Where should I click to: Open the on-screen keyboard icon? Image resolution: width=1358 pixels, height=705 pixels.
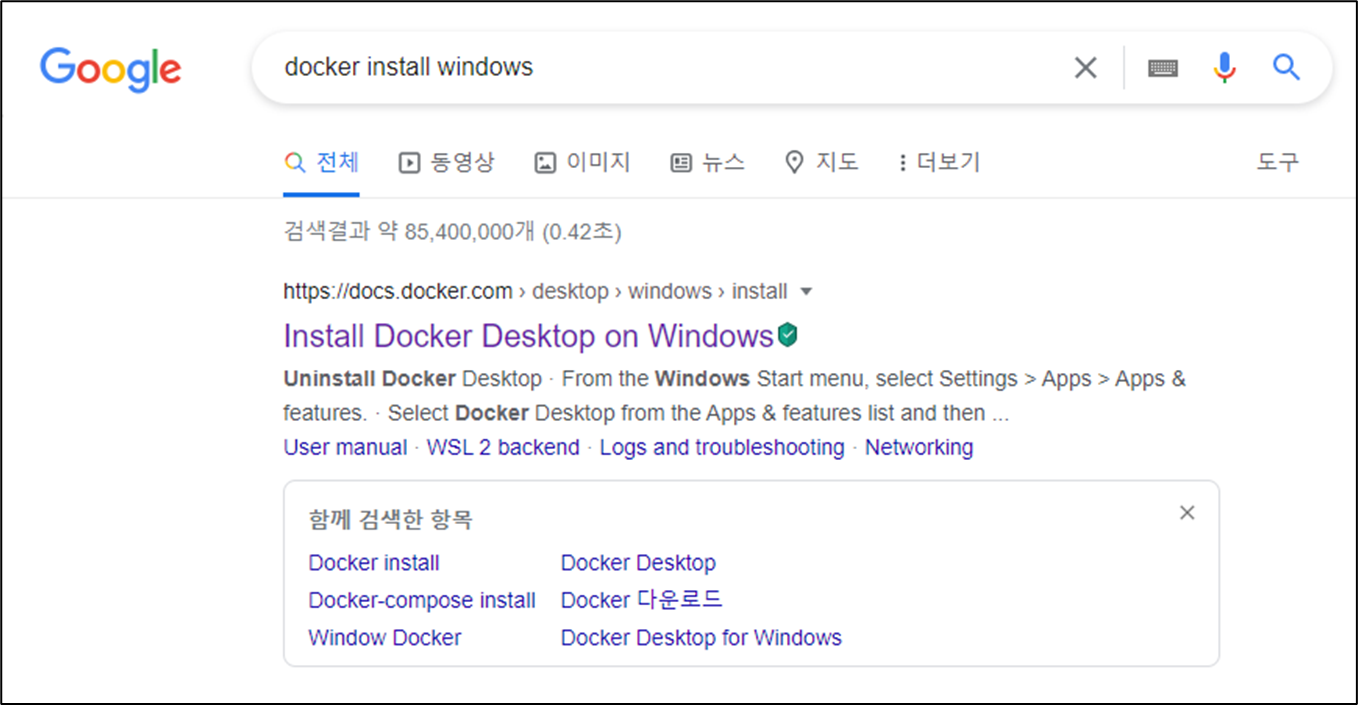[1162, 68]
